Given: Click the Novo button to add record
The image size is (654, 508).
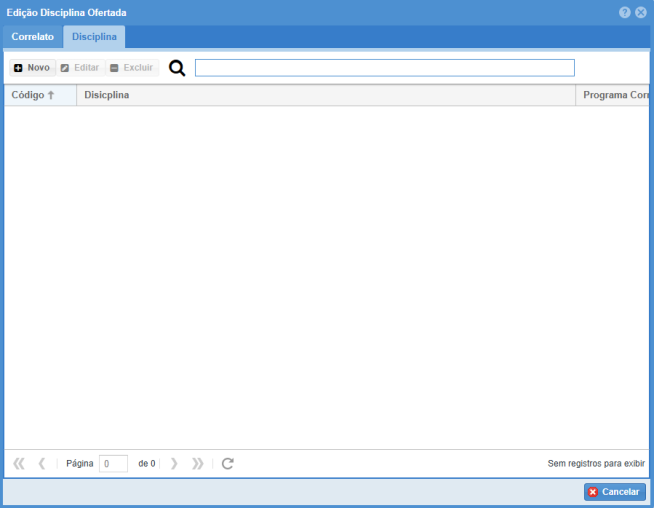Looking at the screenshot, I should pos(32,68).
